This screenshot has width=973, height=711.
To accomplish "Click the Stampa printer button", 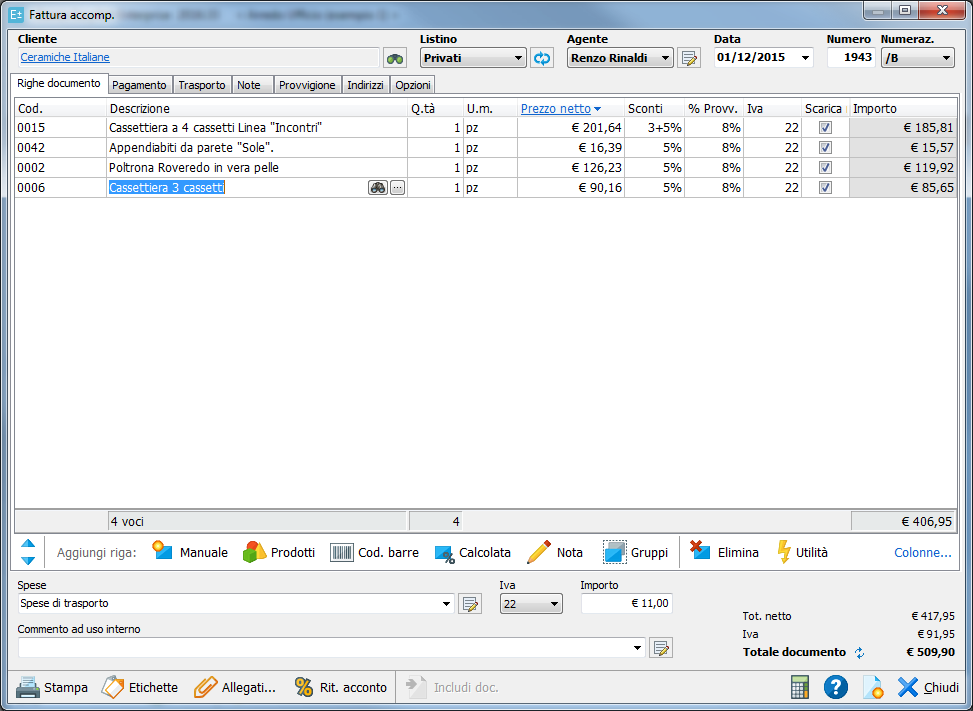I will coord(52,687).
